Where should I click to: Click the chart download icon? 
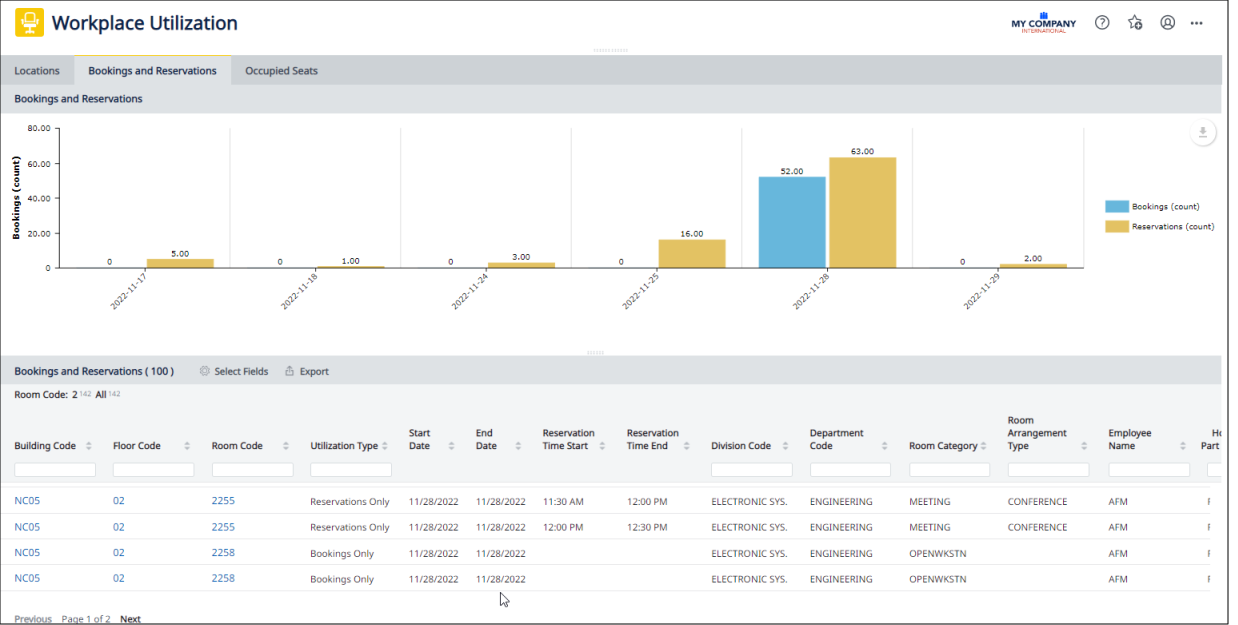[x=1203, y=133]
